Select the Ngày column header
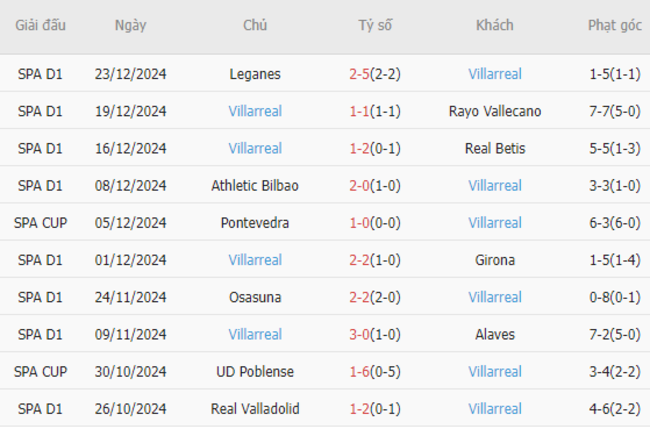 [x=131, y=25]
